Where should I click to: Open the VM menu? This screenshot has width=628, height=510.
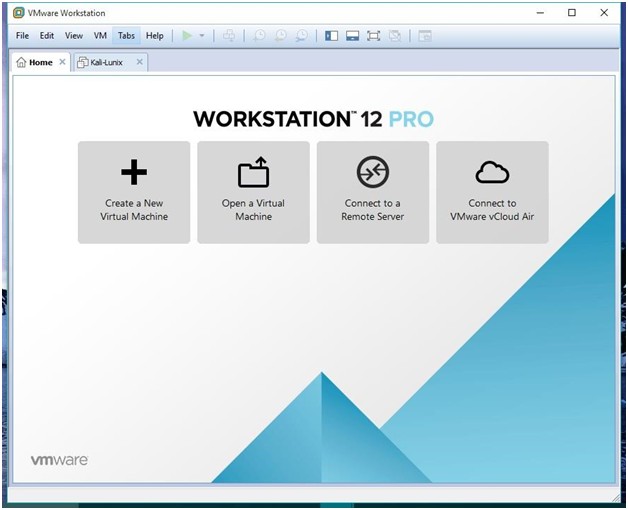click(100, 36)
